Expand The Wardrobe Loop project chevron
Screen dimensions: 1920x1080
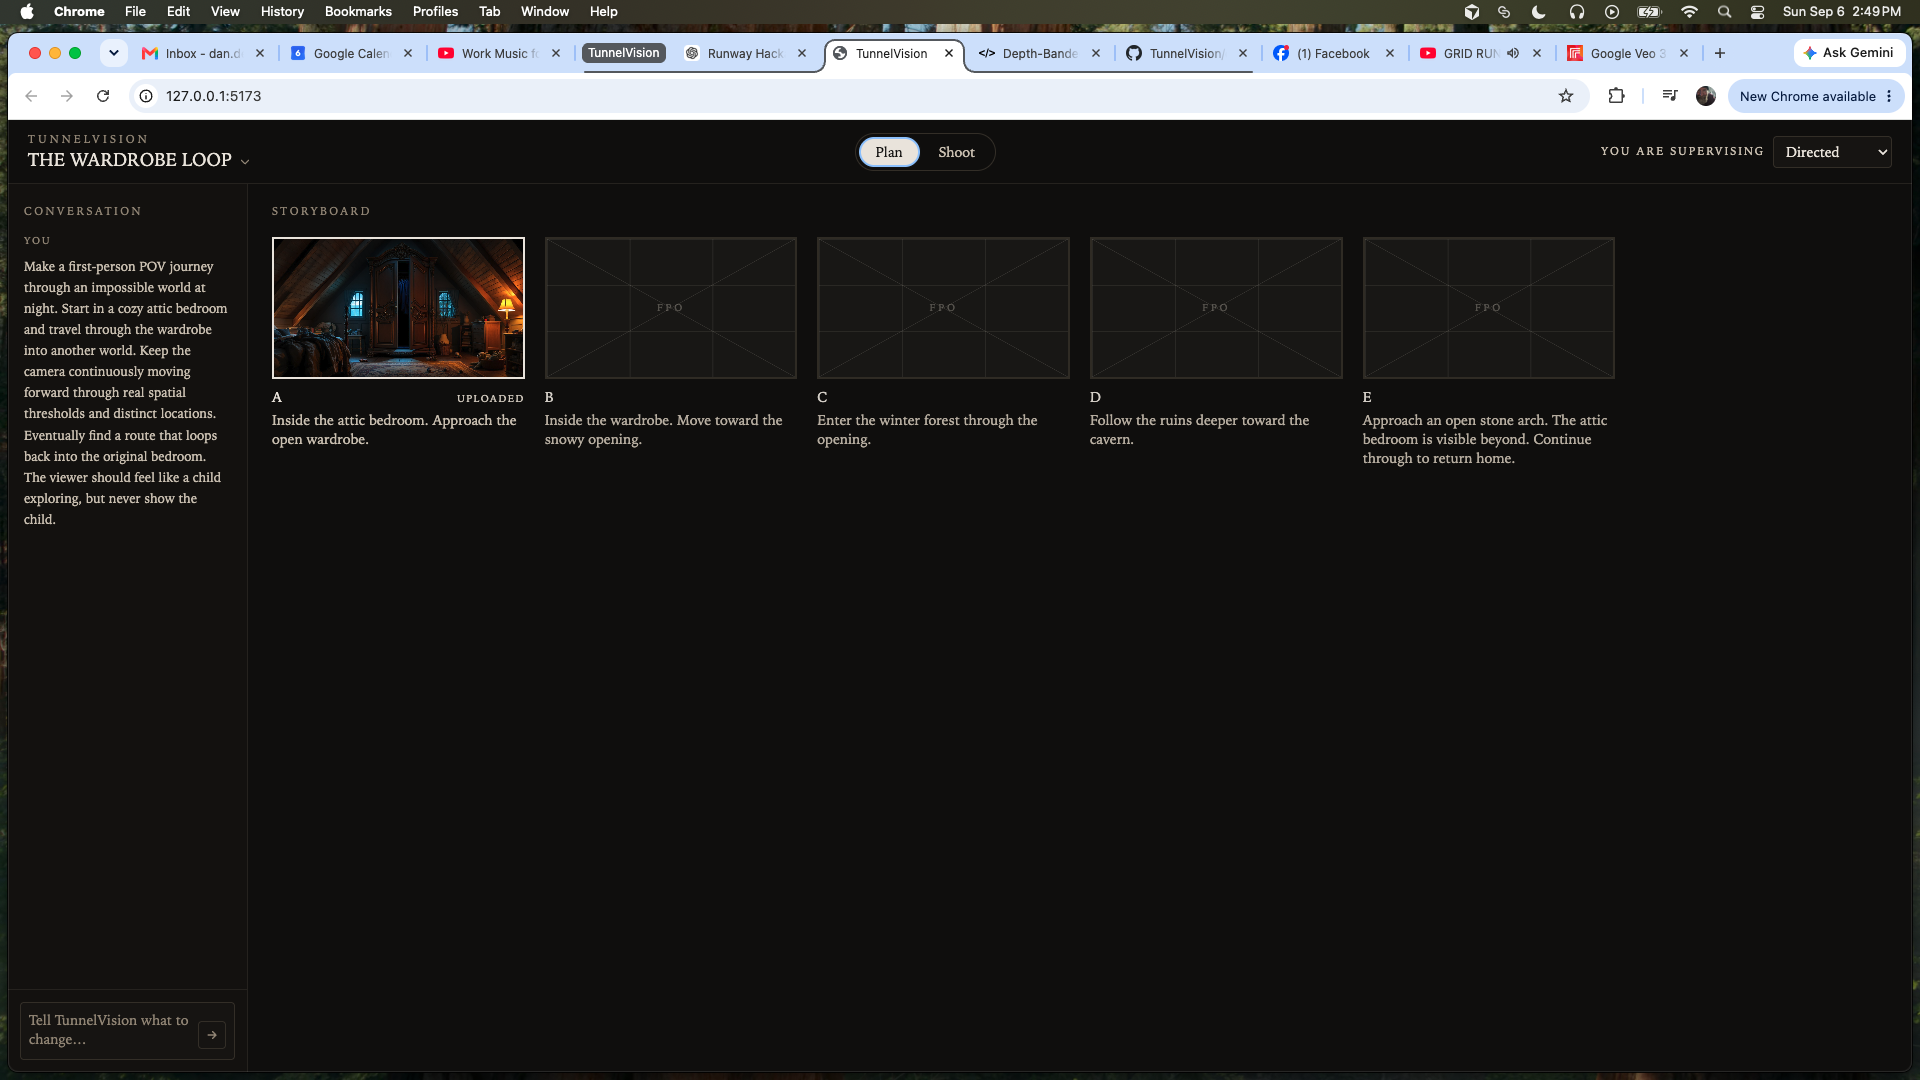[x=245, y=161]
